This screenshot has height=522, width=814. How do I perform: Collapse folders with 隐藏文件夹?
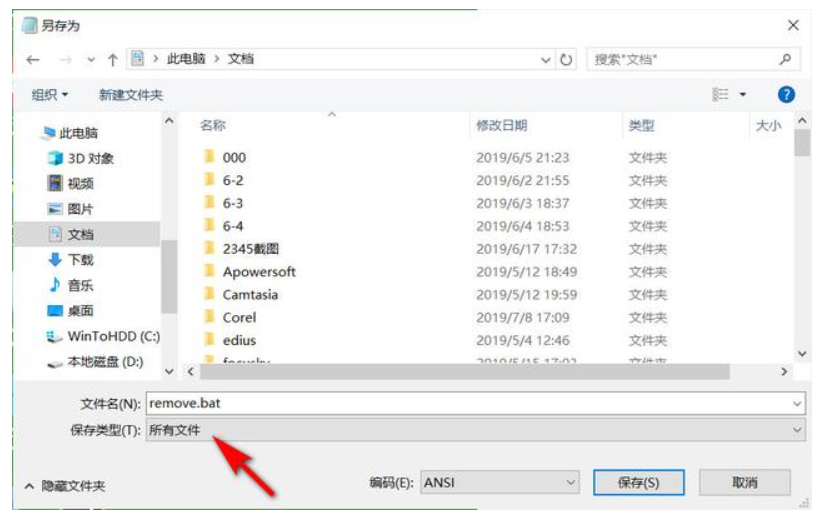[x=65, y=486]
